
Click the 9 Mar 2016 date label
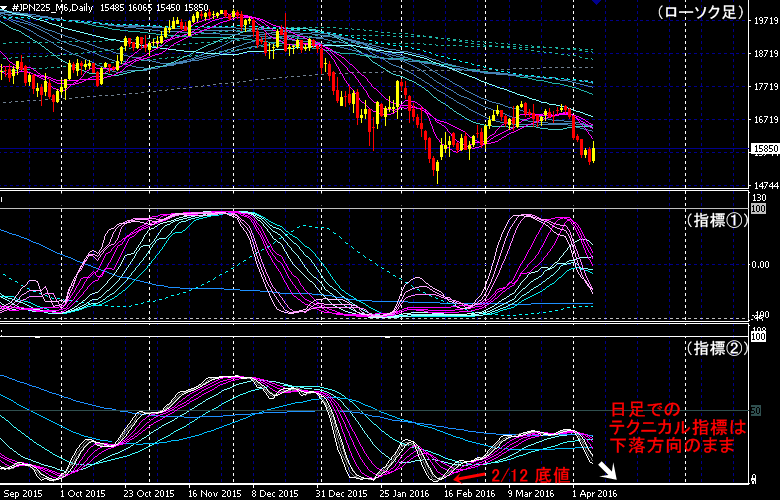click(532, 494)
